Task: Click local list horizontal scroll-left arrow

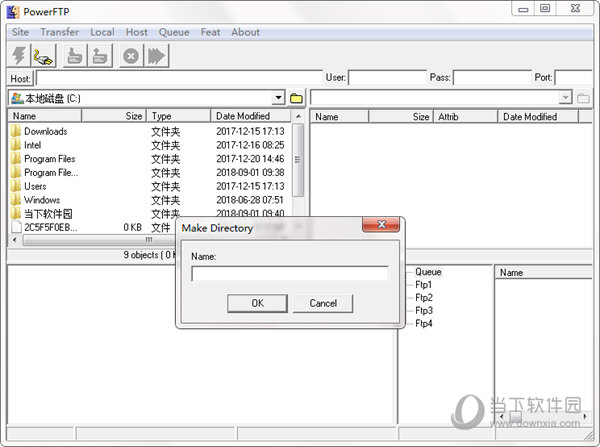Action: (x=15, y=240)
